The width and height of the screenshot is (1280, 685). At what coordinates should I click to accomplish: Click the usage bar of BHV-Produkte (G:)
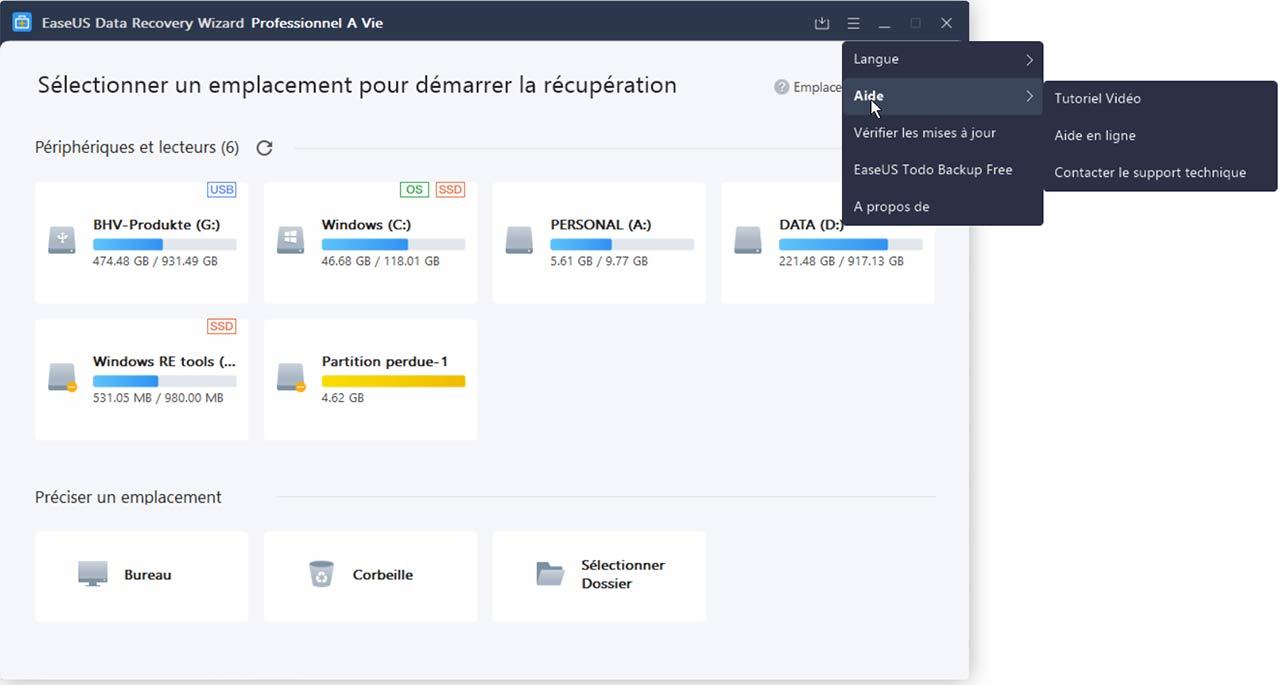165,244
